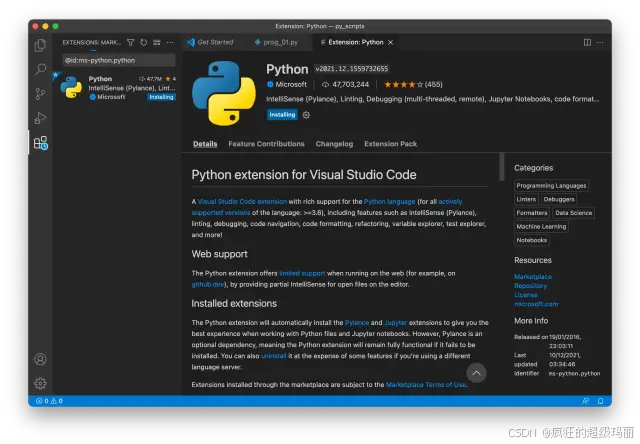
Task: Click the version v2021.12.1559732655 label
Action: [351, 69]
